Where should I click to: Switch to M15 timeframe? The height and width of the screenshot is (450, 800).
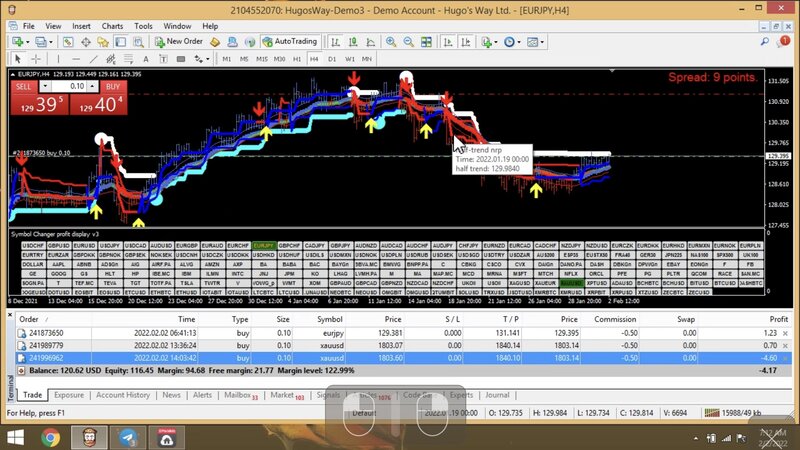pyautogui.click(x=262, y=59)
